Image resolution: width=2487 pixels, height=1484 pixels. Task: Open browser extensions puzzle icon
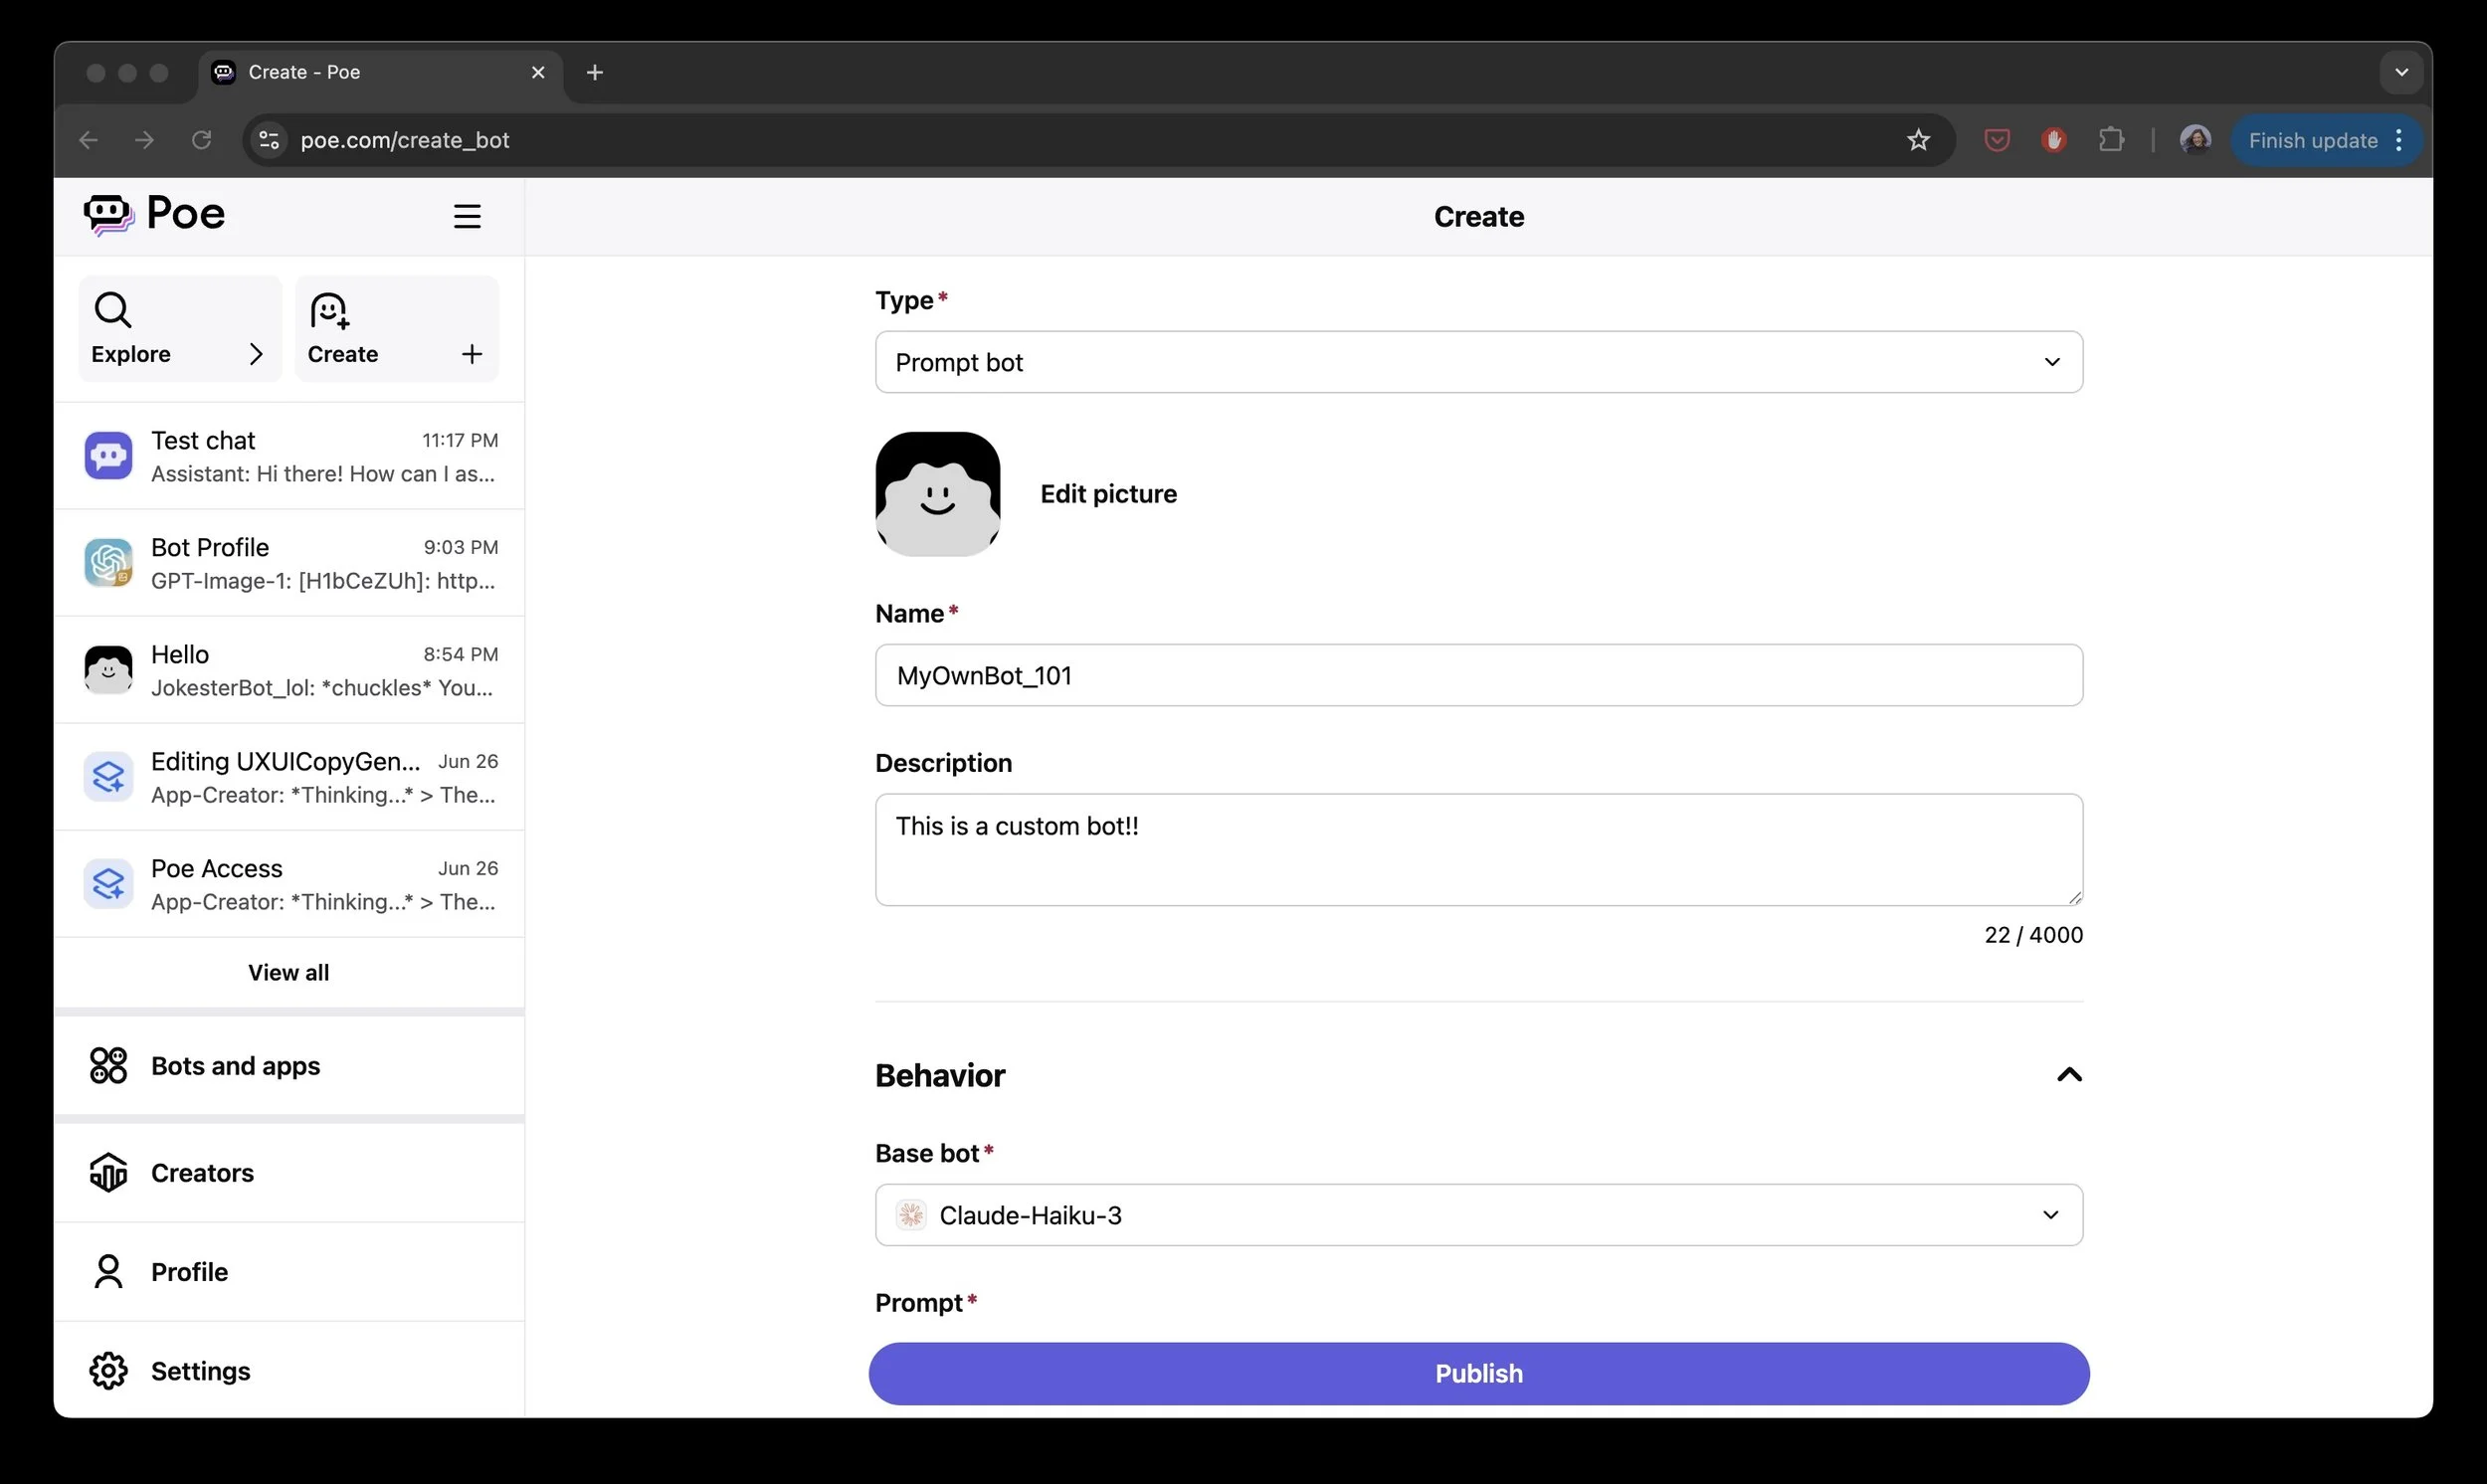[2110, 140]
